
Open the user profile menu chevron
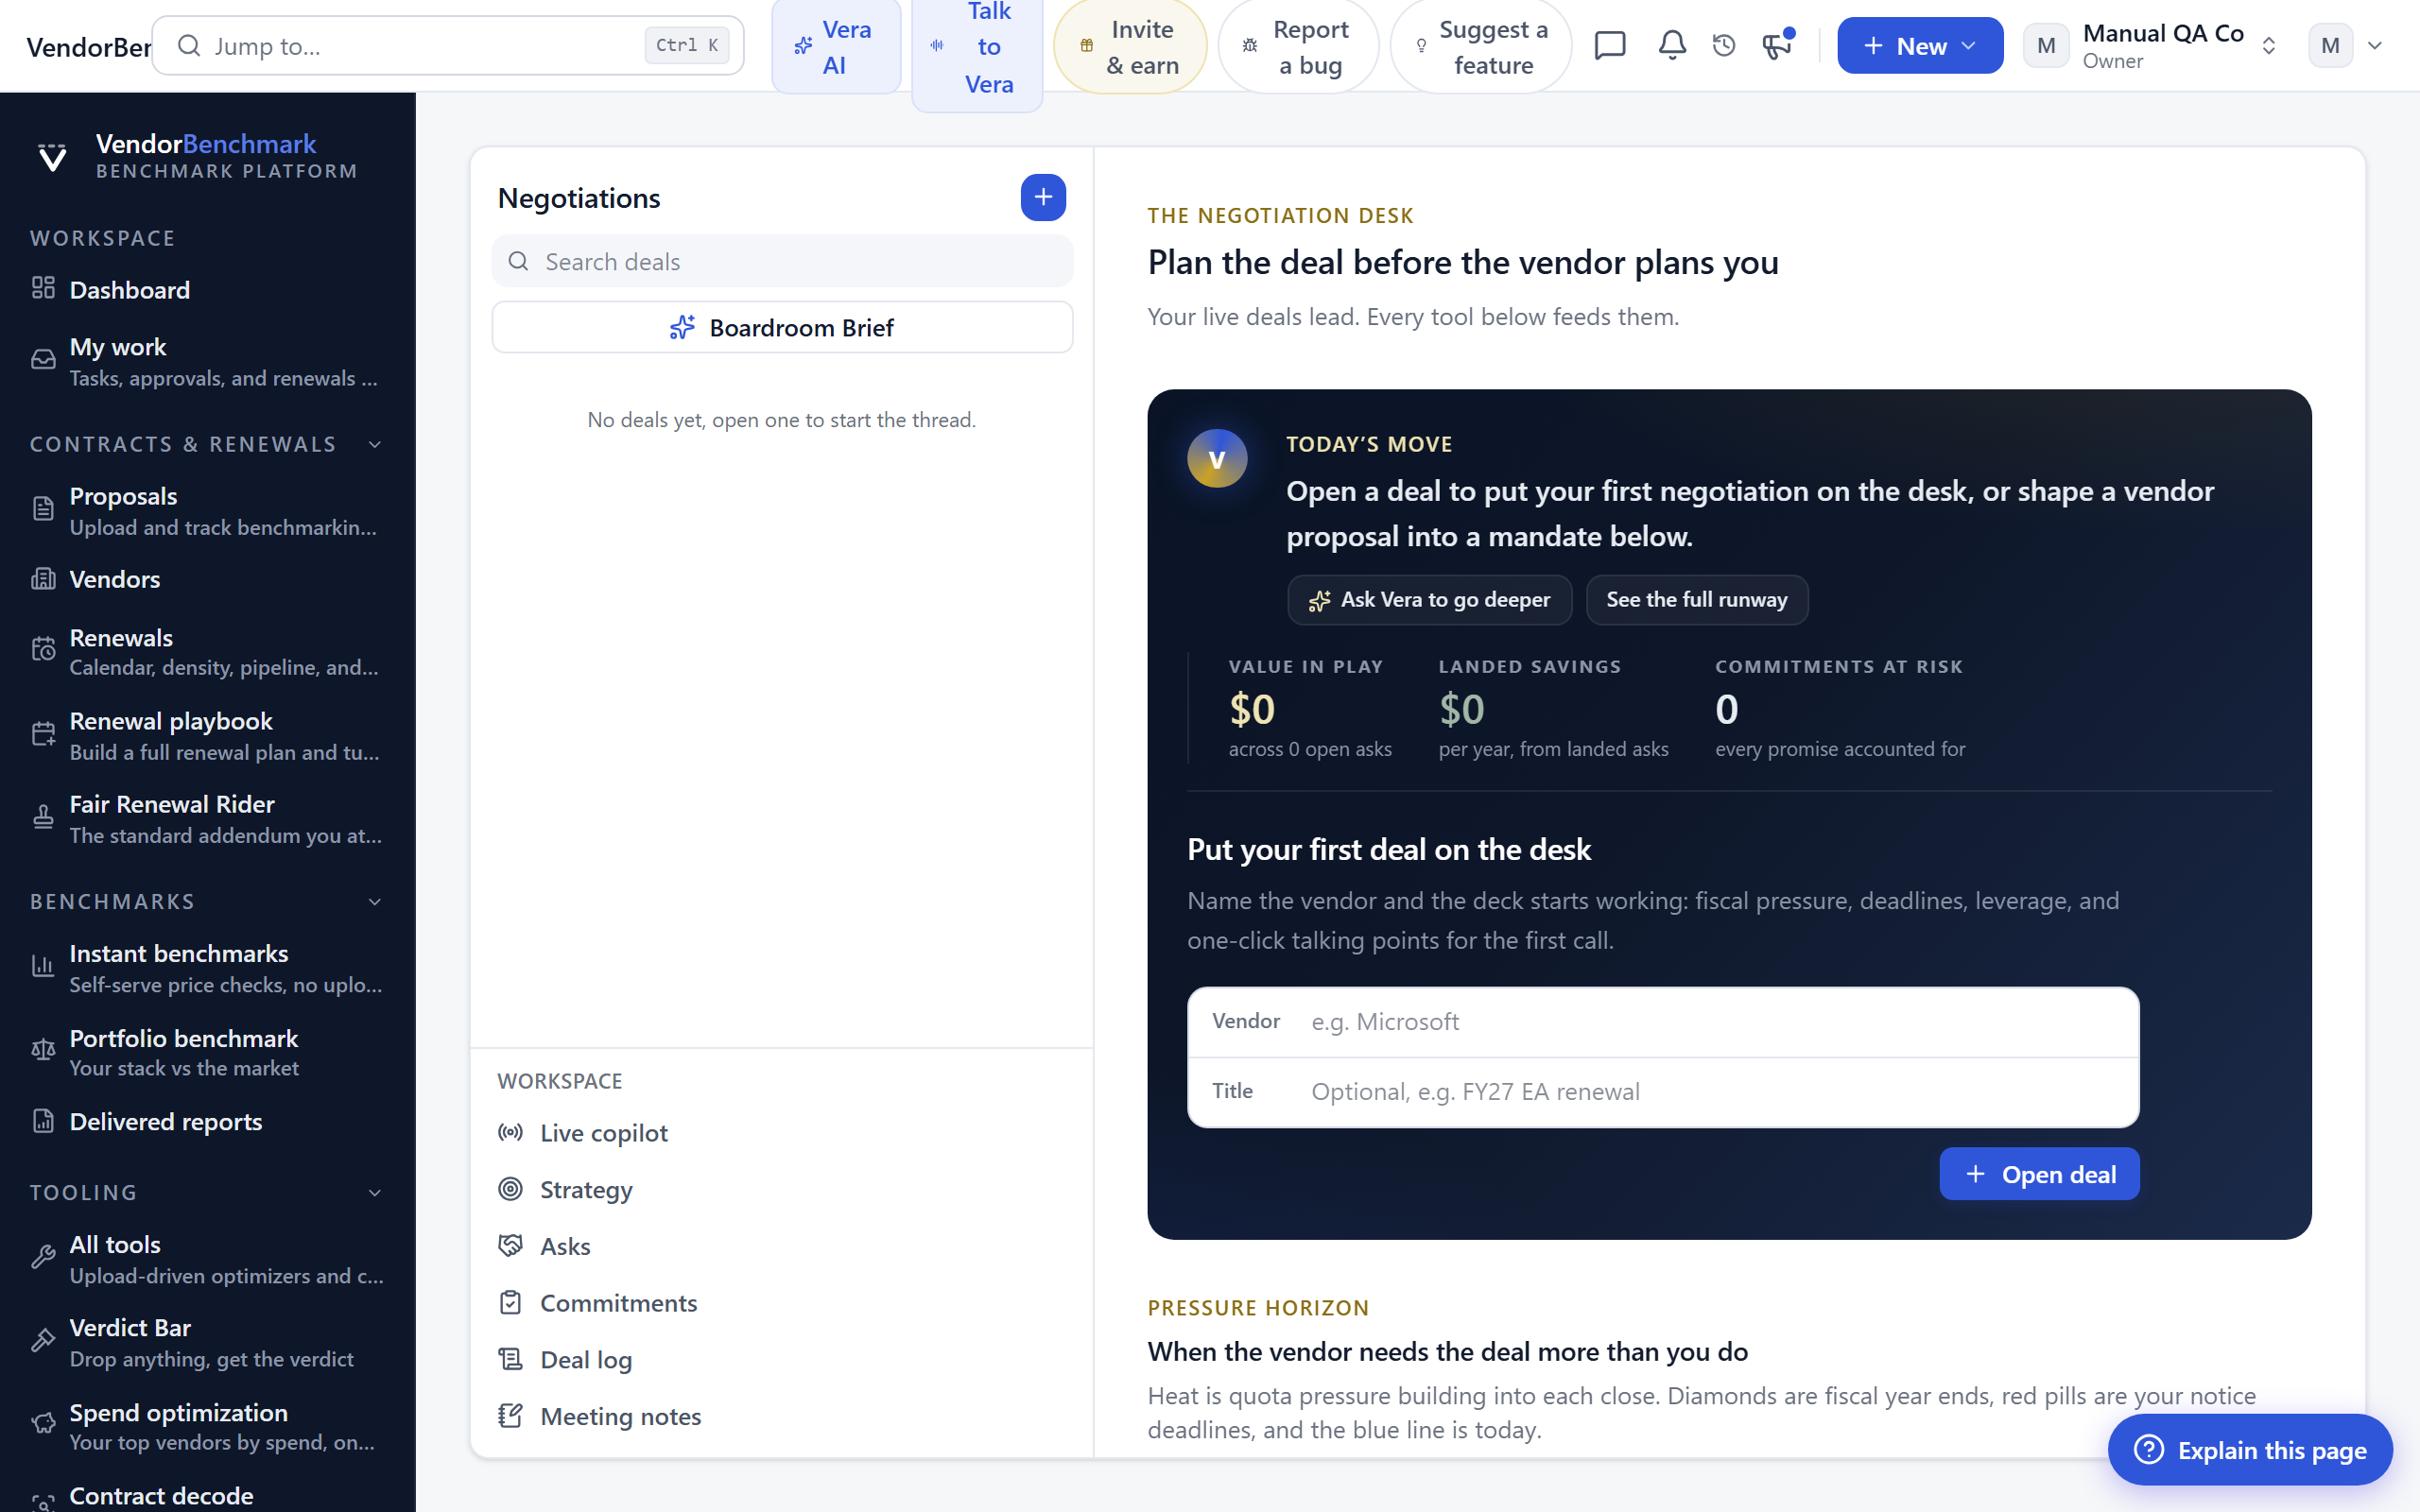pos(2376,46)
